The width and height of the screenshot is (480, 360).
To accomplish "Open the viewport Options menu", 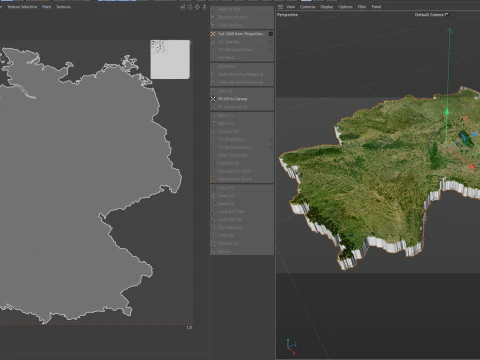I will pos(345,7).
